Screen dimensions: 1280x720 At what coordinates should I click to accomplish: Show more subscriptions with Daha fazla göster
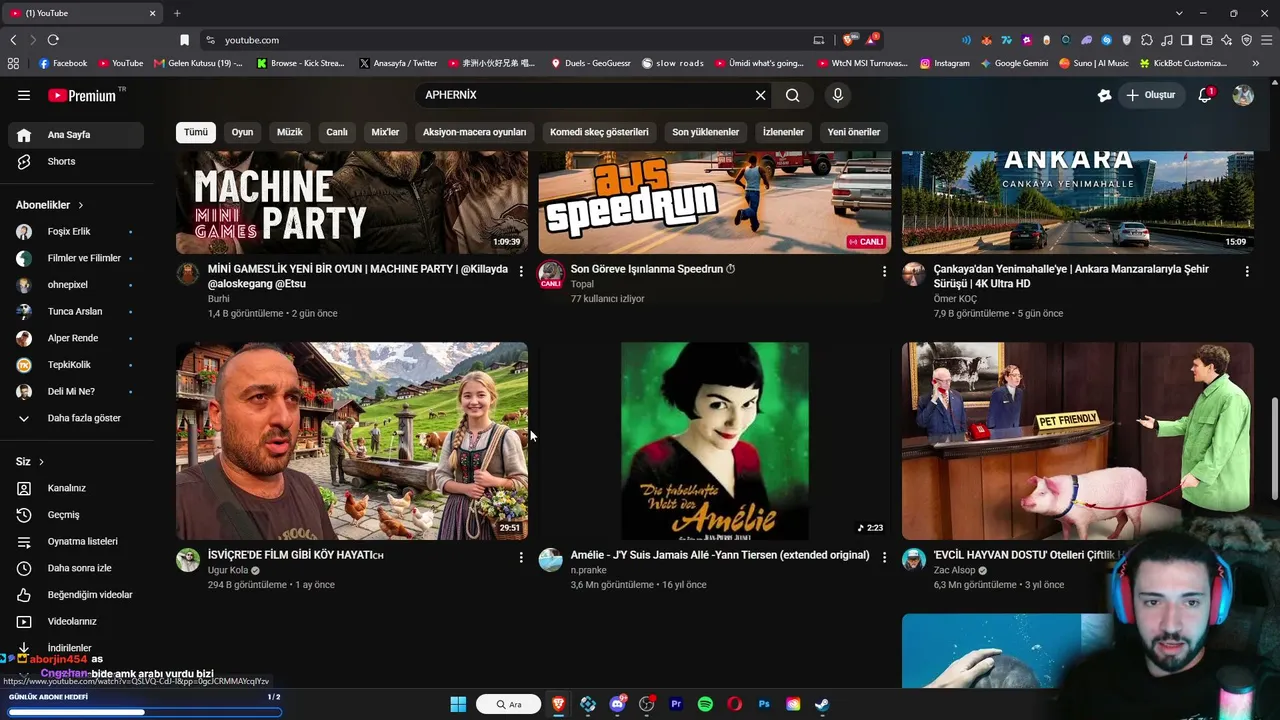point(76,418)
